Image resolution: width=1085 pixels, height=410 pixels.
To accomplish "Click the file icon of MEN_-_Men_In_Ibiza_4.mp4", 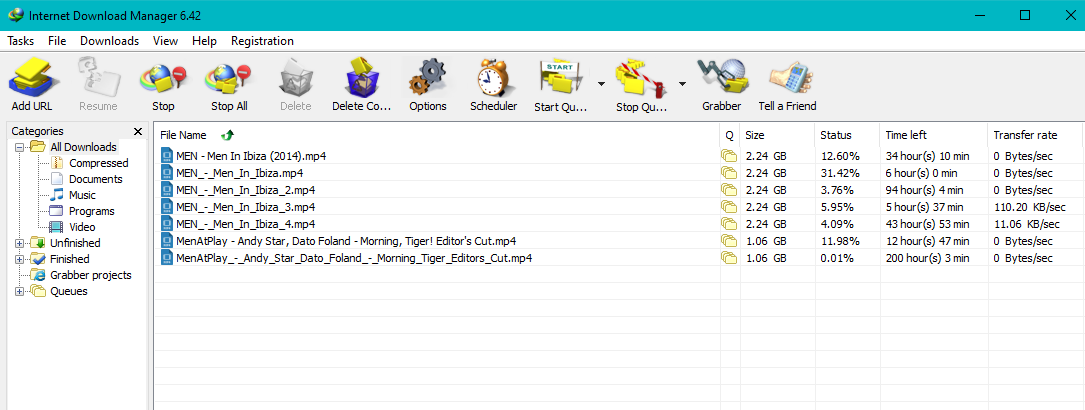I will point(167,224).
